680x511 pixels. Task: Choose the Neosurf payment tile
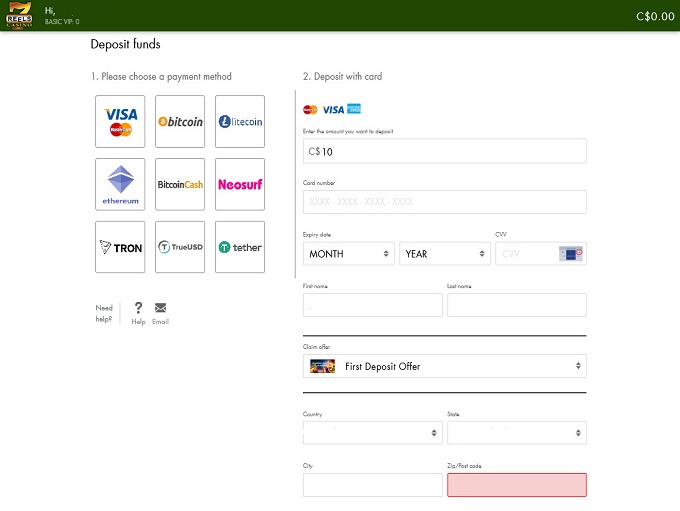point(240,184)
